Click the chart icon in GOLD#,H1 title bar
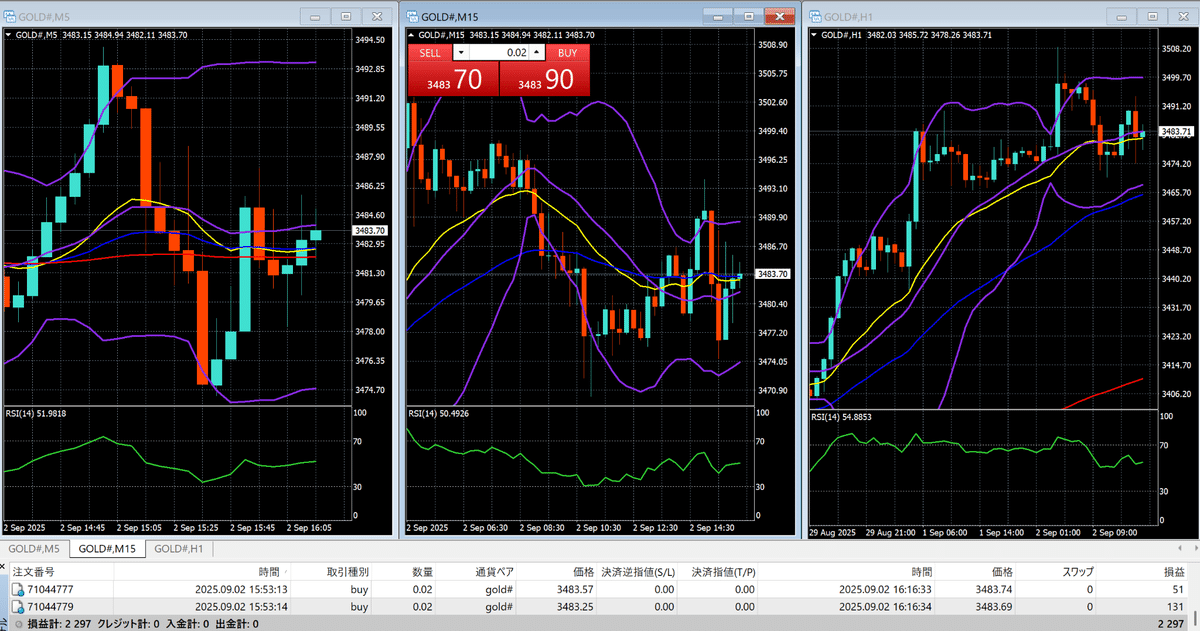Image resolution: width=1200 pixels, height=631 pixels. 815,15
